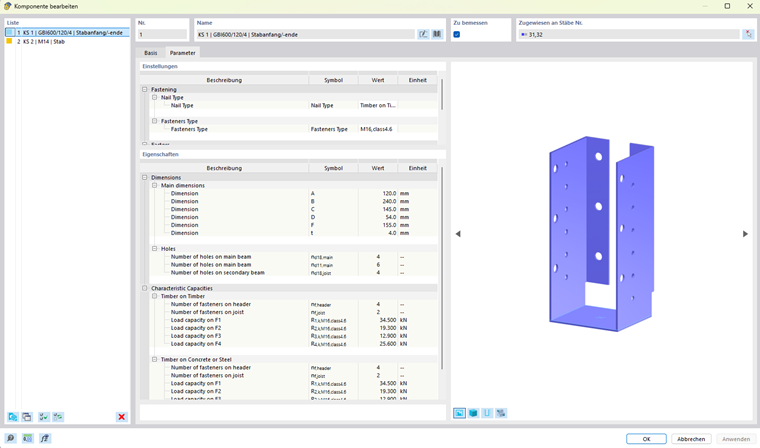Image resolution: width=760 pixels, height=448 pixels.
Task: Confirm with the OK button
Action: coord(646,439)
